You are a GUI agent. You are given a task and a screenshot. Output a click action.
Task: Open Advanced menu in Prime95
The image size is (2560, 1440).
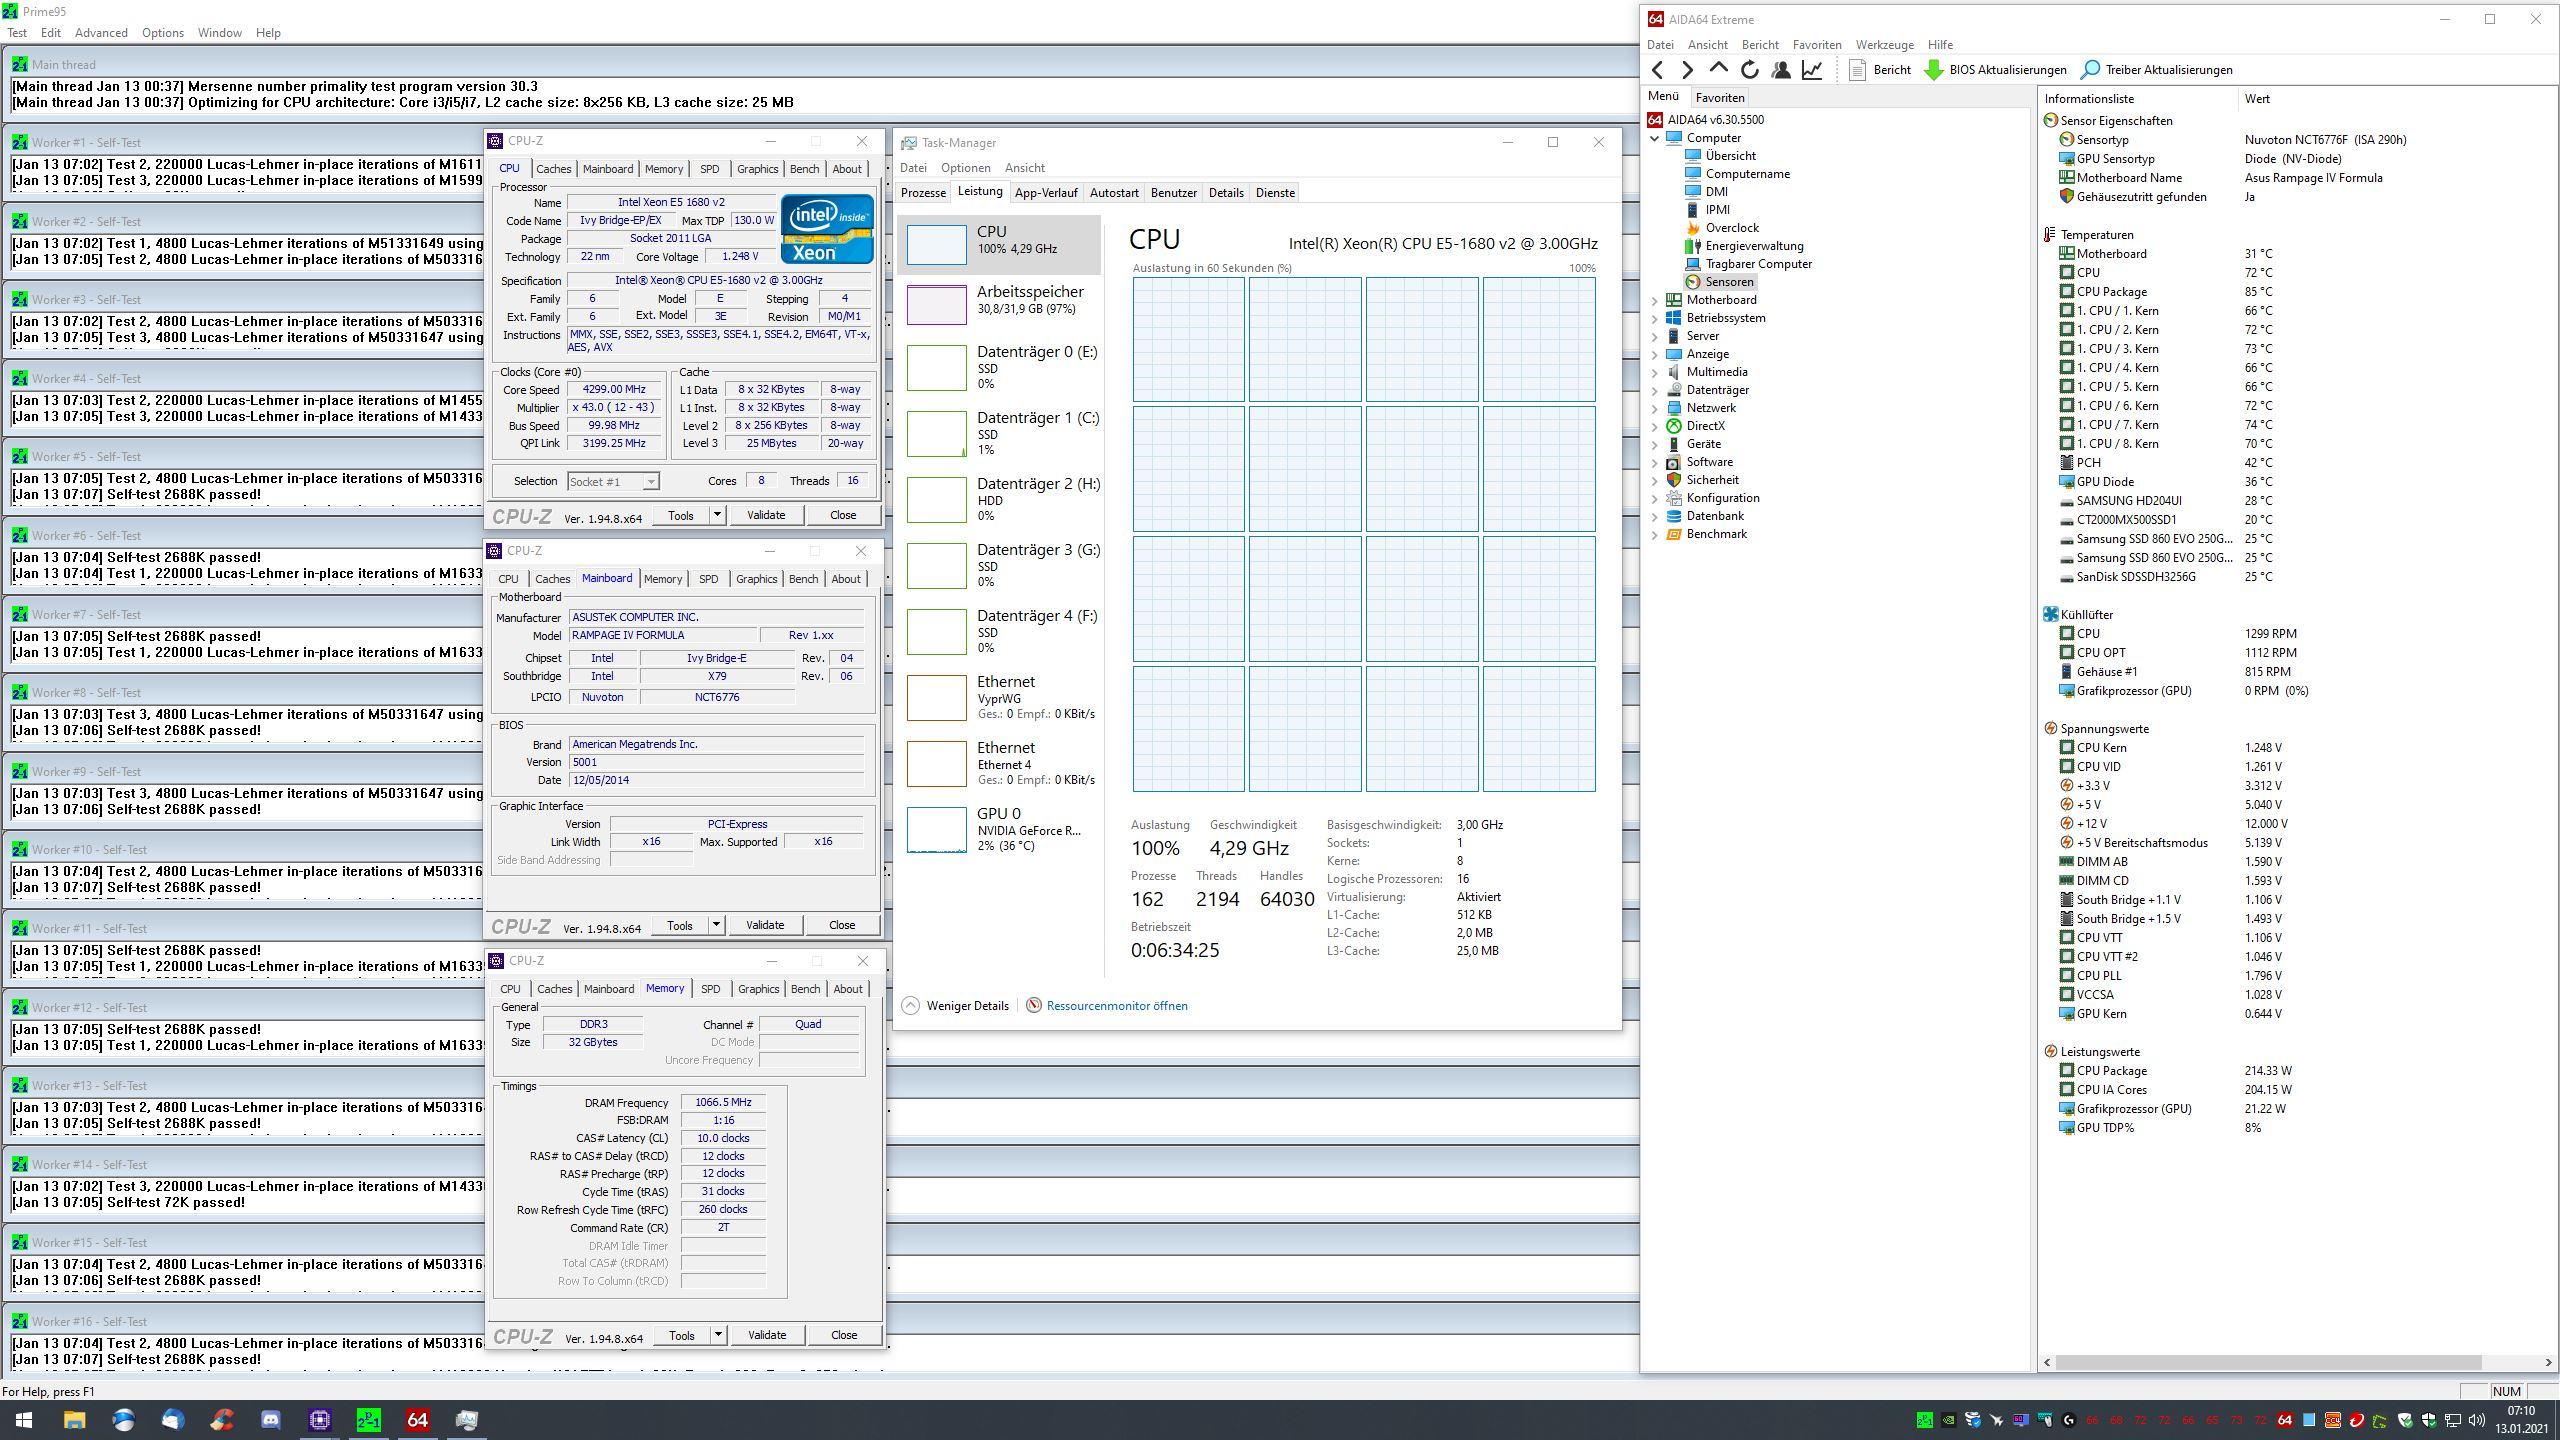[101, 32]
